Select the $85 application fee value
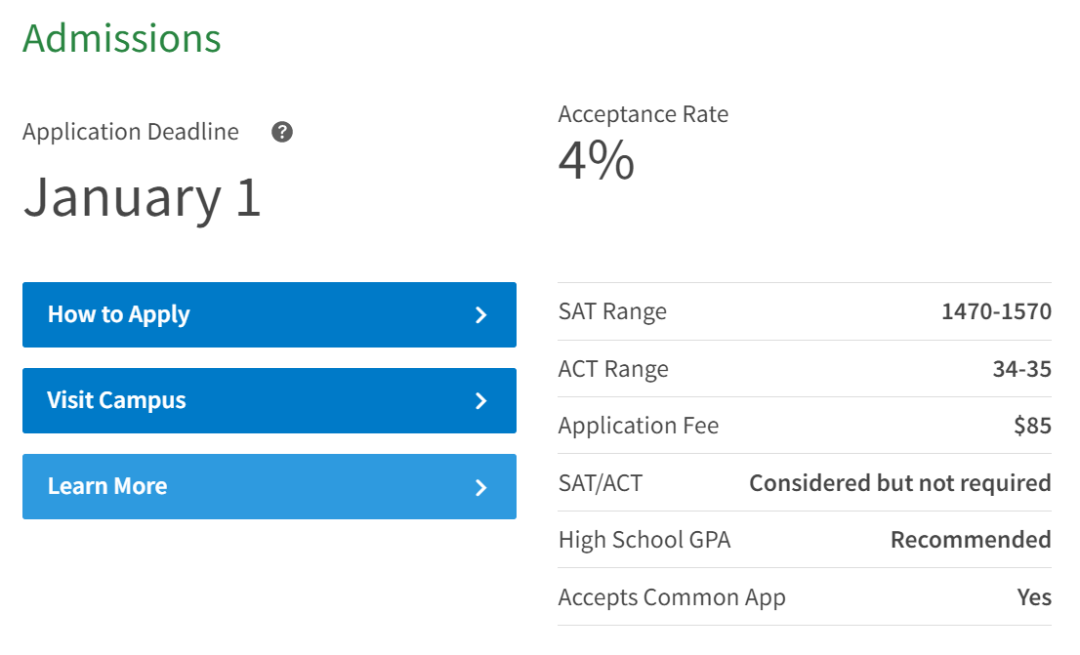This screenshot has width=1080, height=655. tap(1032, 426)
